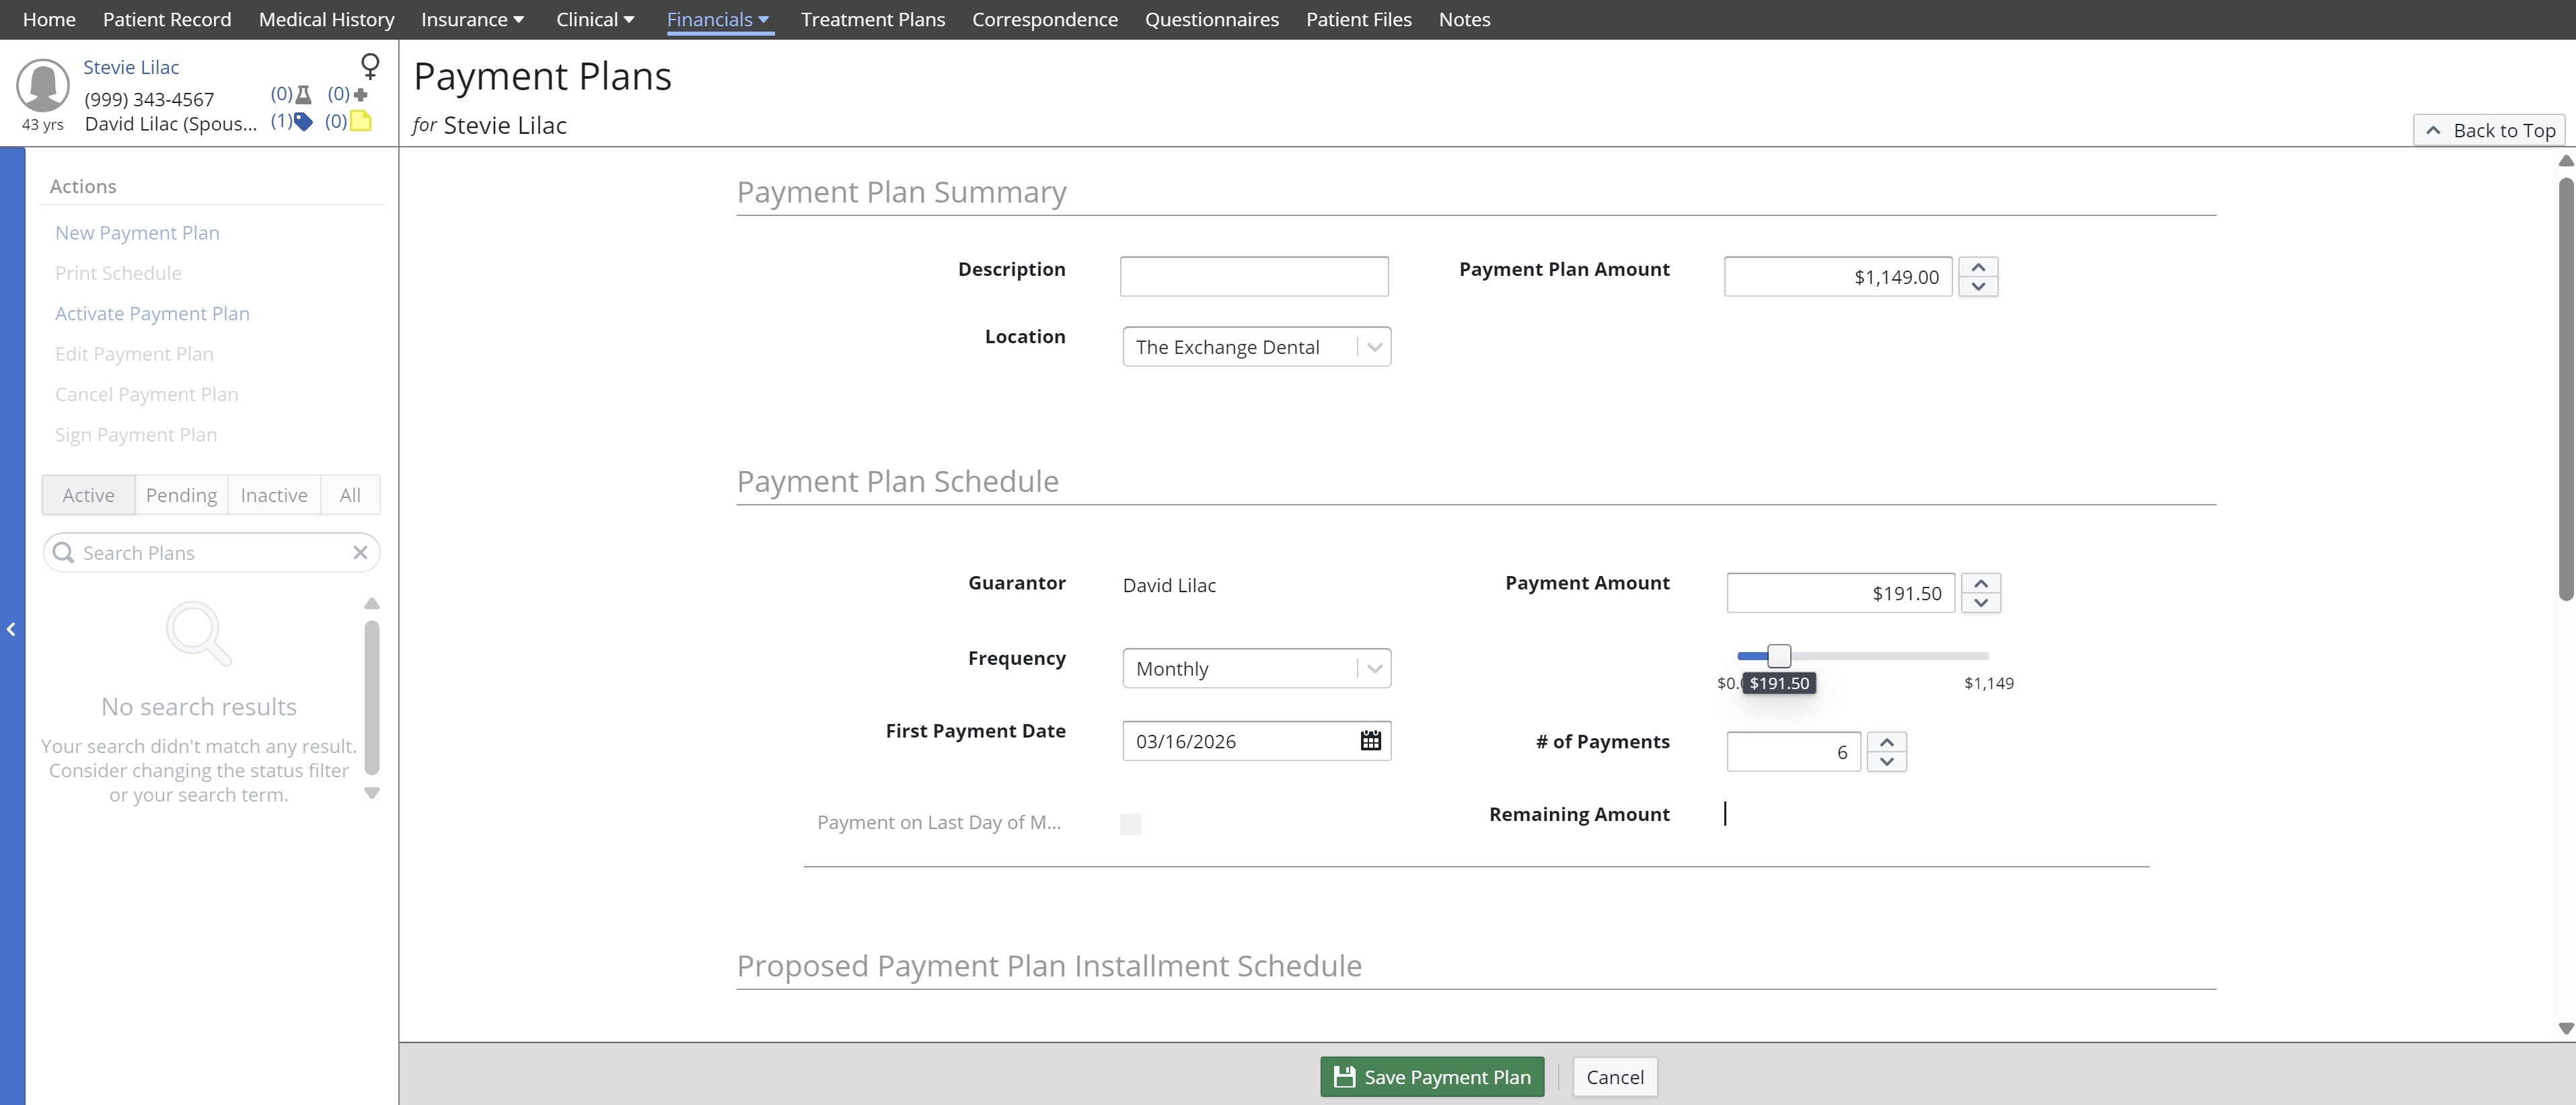Open Patient Files in top navigation
Screen dimensions: 2576x1105
point(1358,19)
